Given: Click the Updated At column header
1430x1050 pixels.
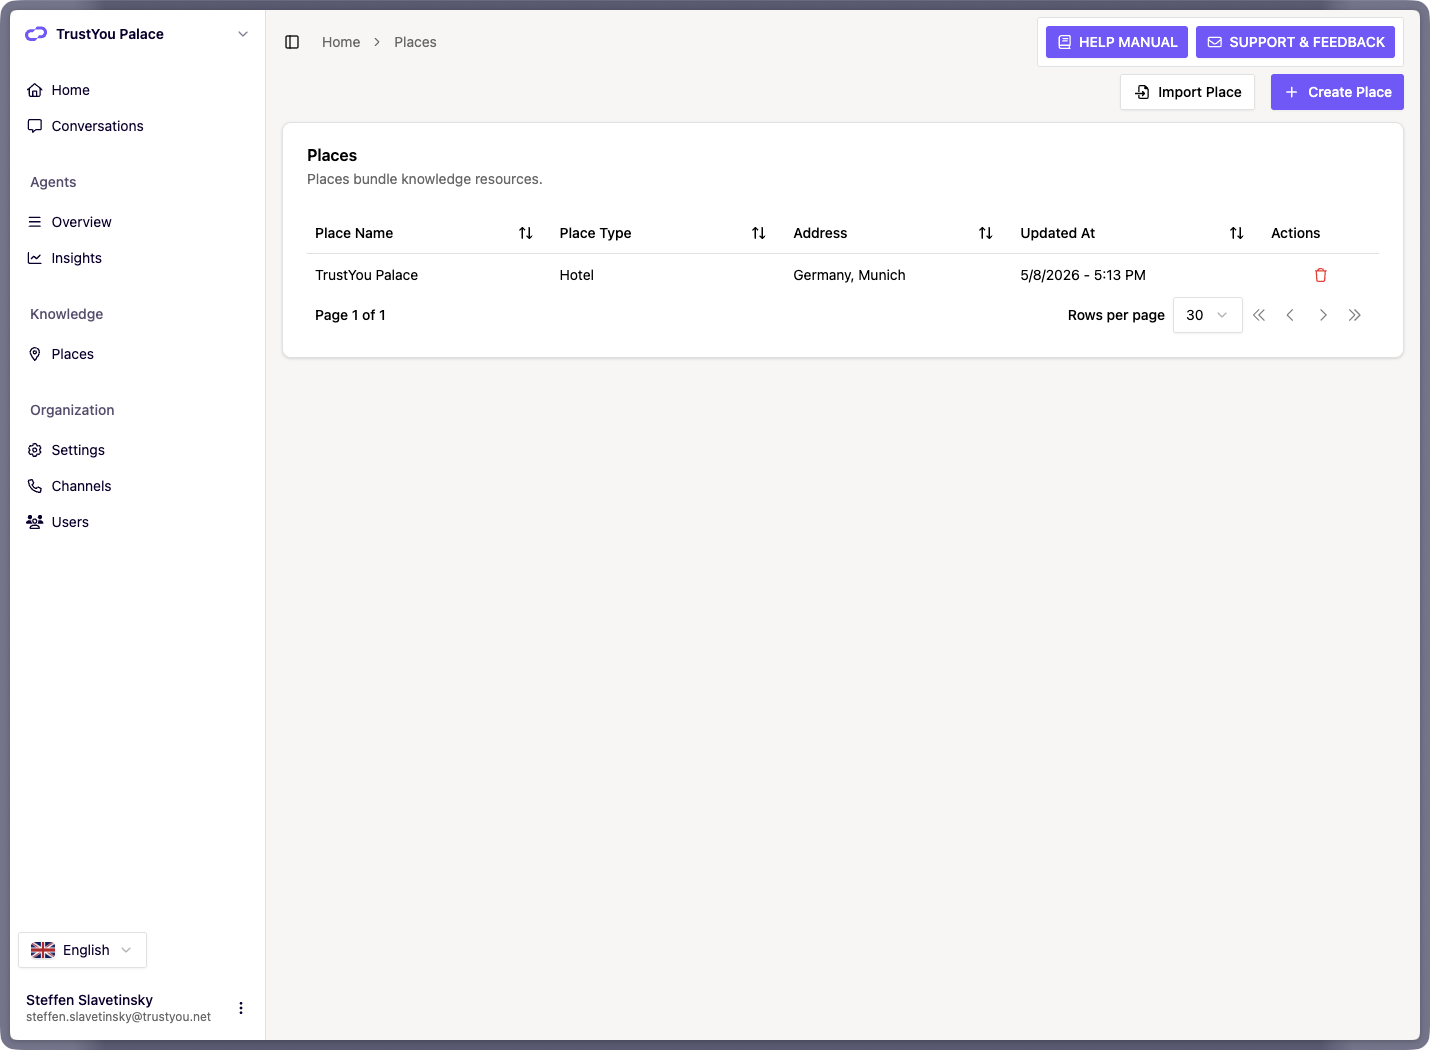Looking at the screenshot, I should [1057, 233].
